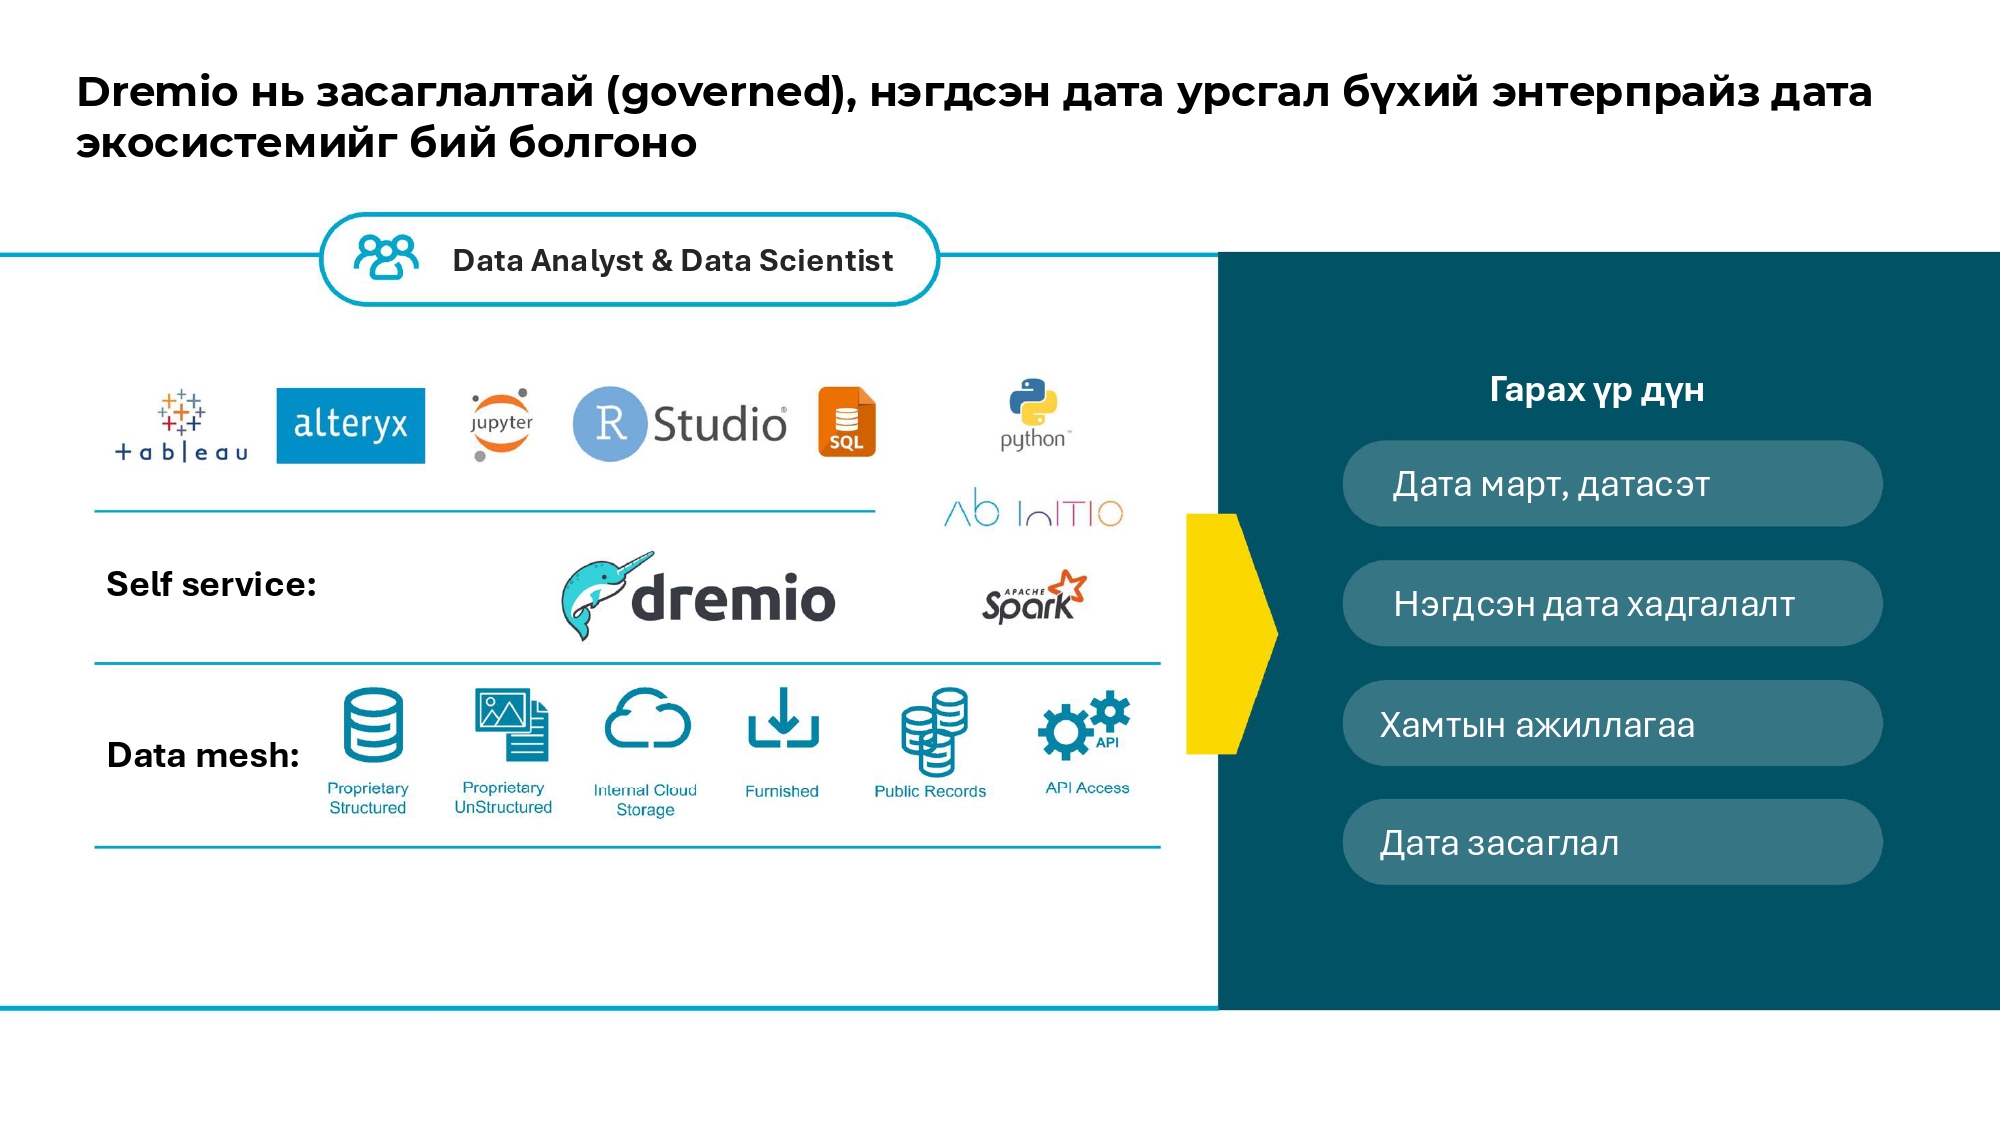Click the Alteryx logo

click(351, 424)
